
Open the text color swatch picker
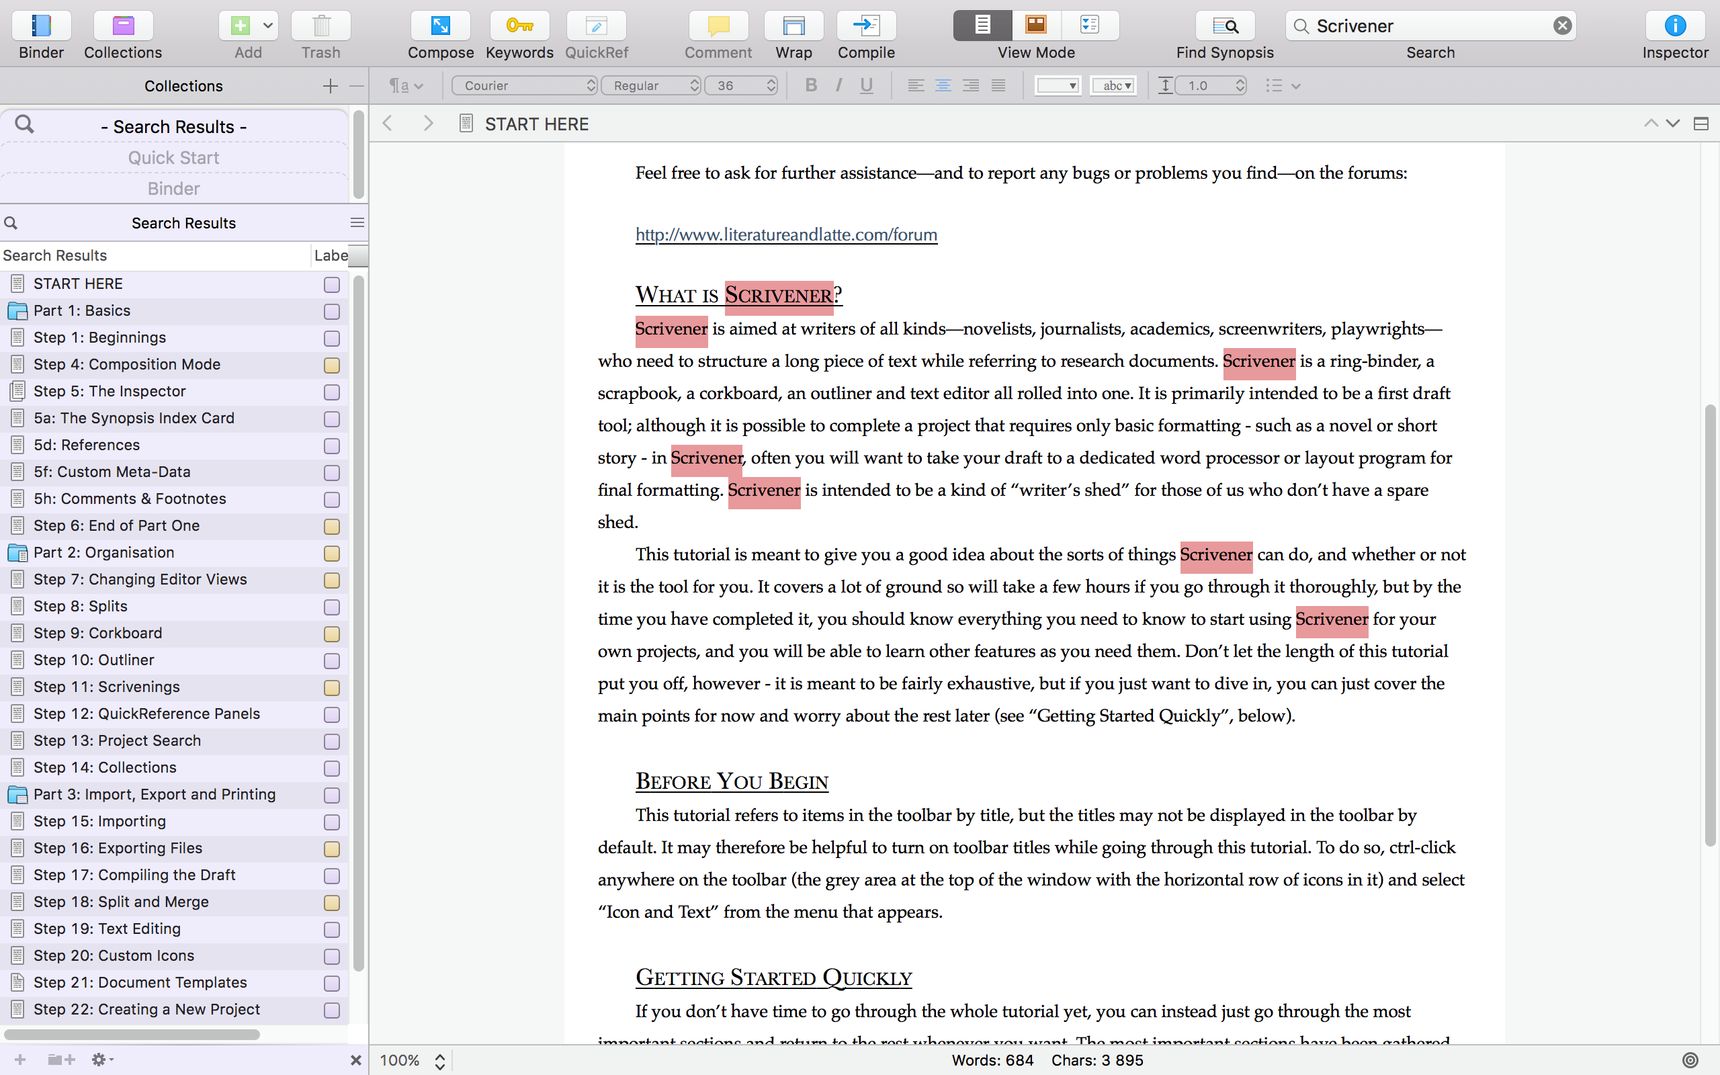[x=1057, y=85]
